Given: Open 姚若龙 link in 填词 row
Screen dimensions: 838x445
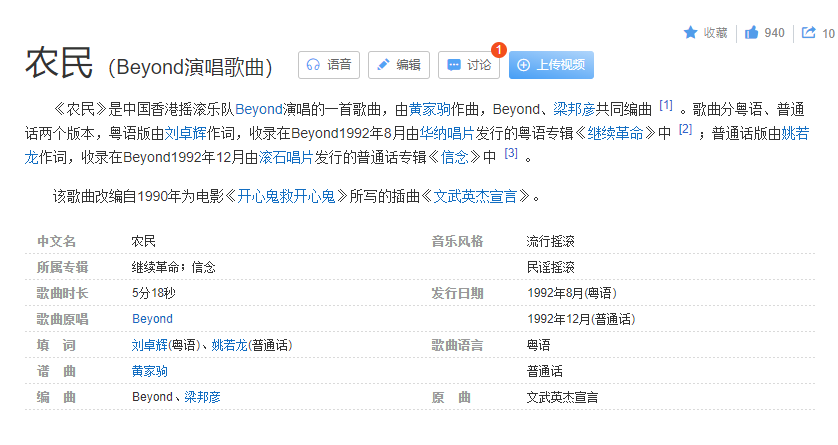Looking at the screenshot, I should (229, 345).
